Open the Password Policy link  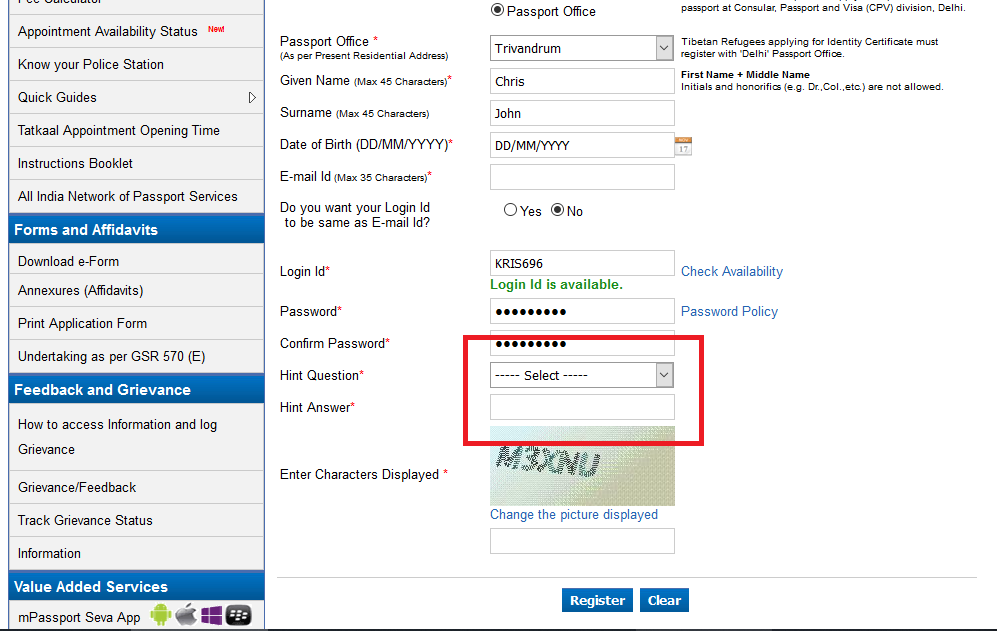coord(728,311)
